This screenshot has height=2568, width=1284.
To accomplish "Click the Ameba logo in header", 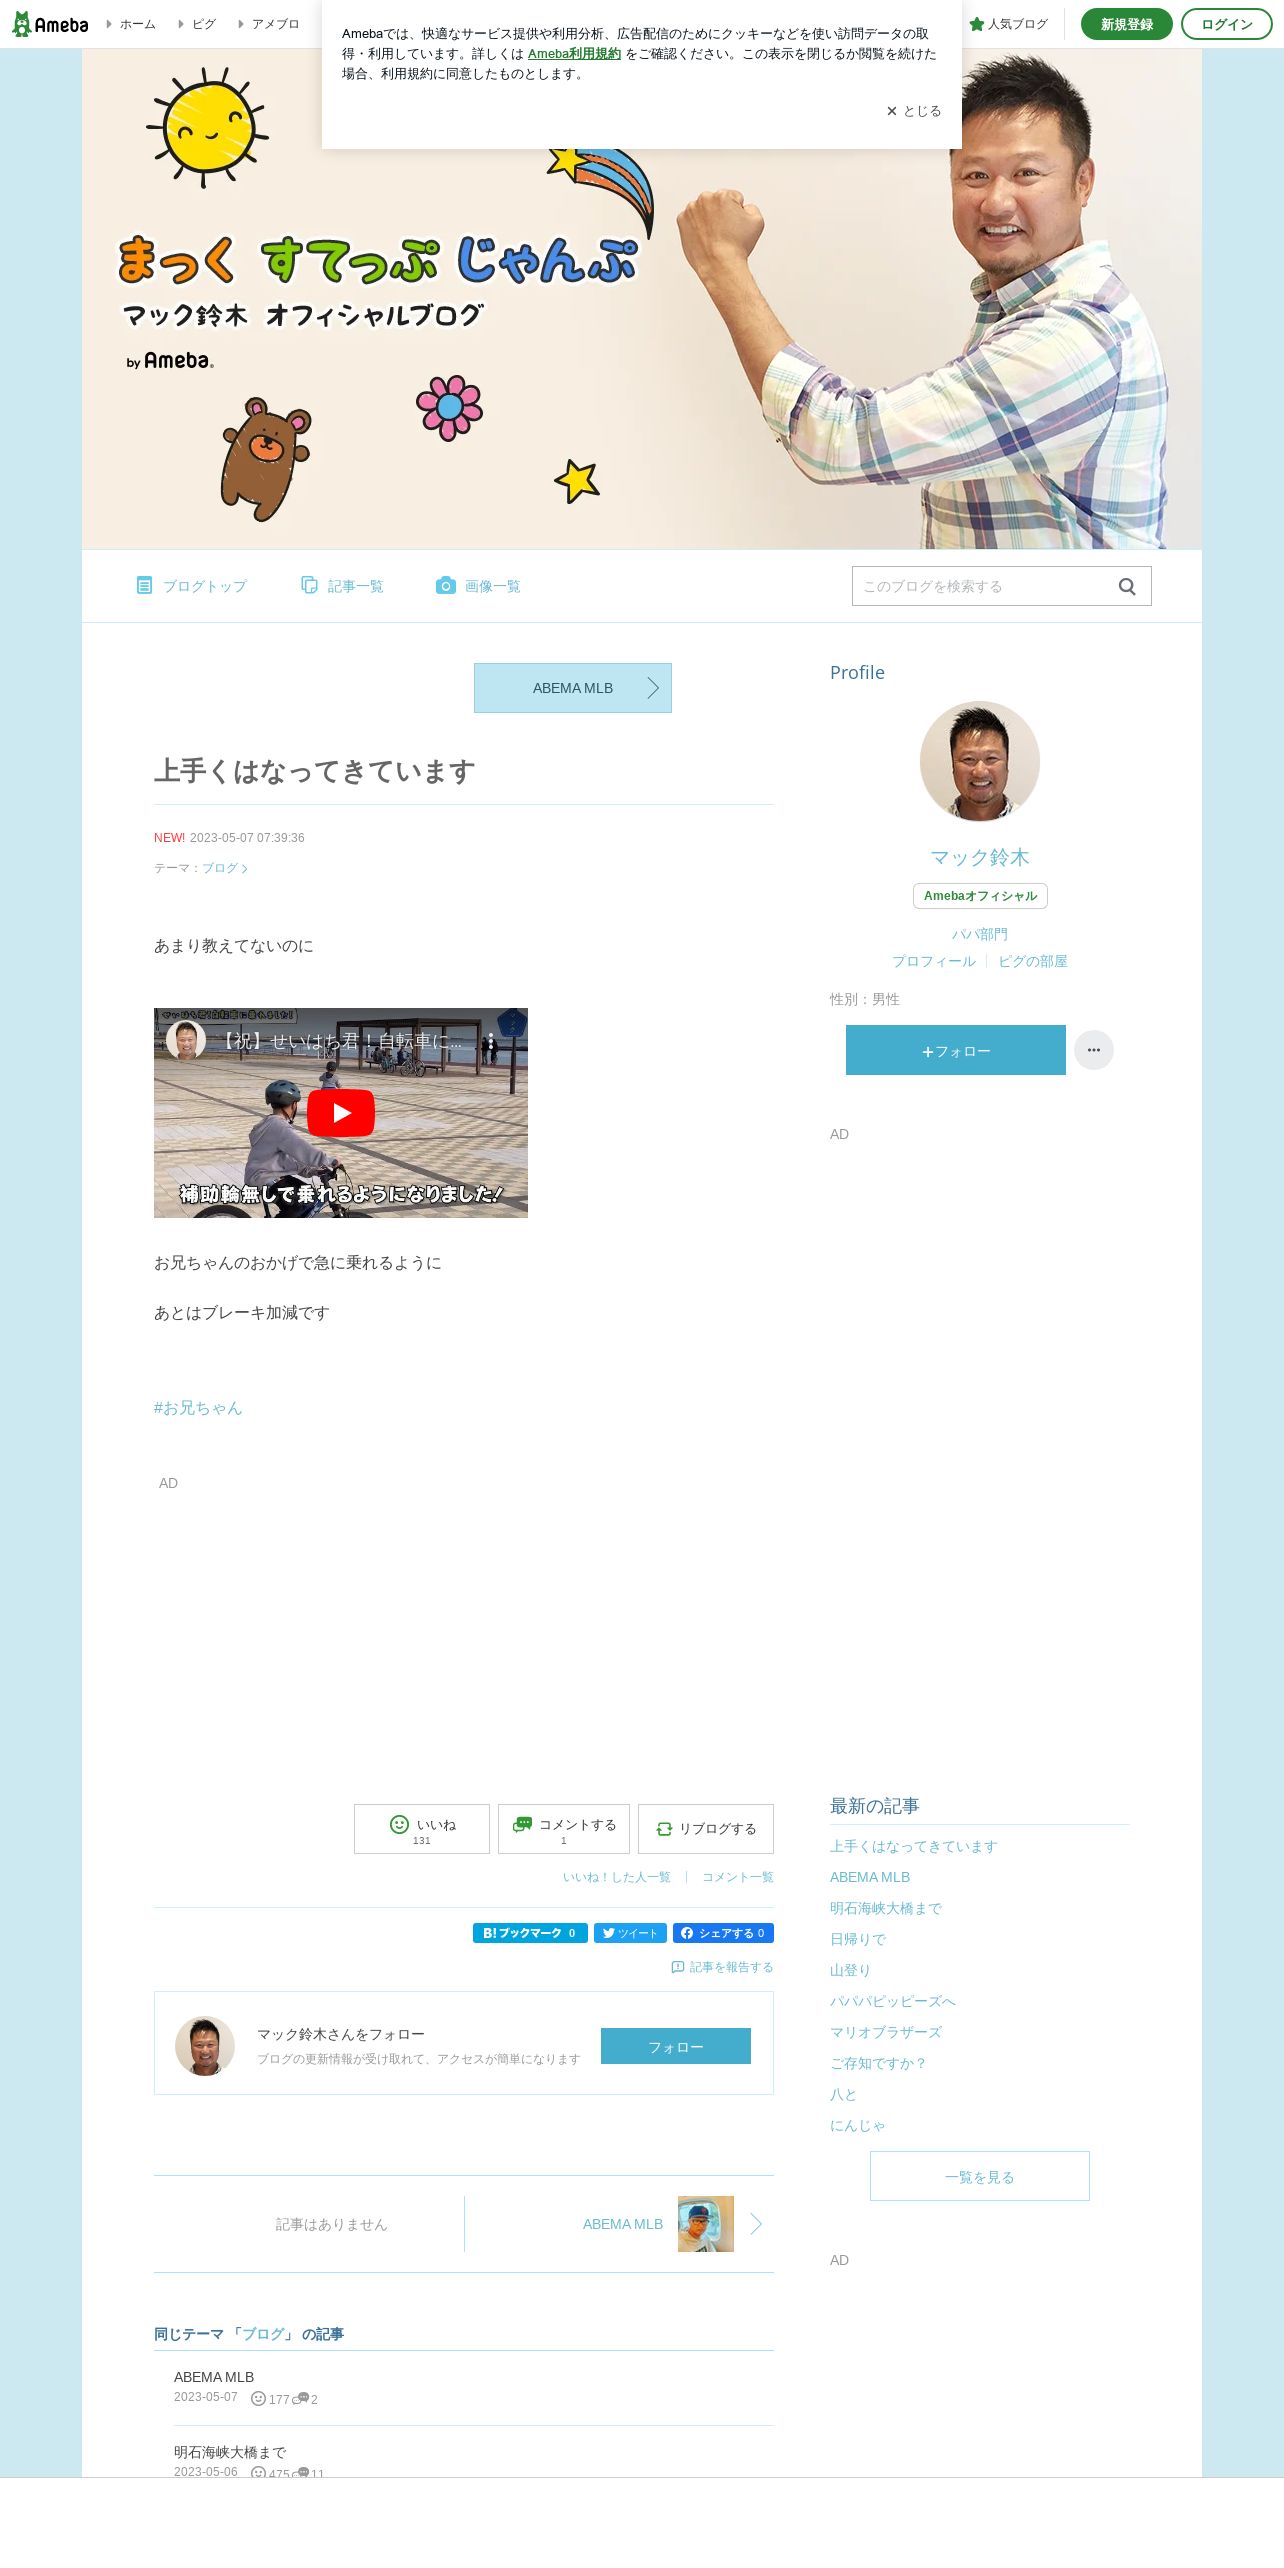I will [x=50, y=24].
